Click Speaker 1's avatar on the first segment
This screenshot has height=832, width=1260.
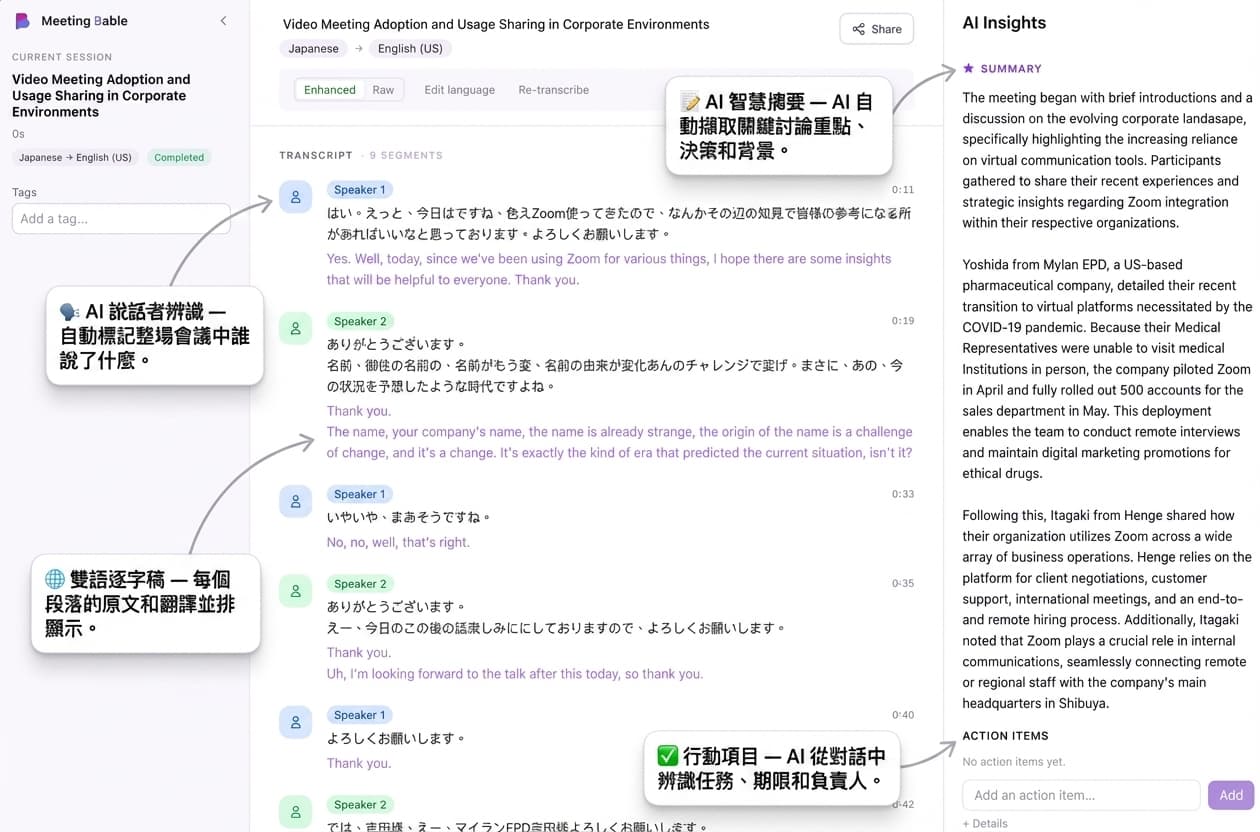pyautogui.click(x=295, y=198)
